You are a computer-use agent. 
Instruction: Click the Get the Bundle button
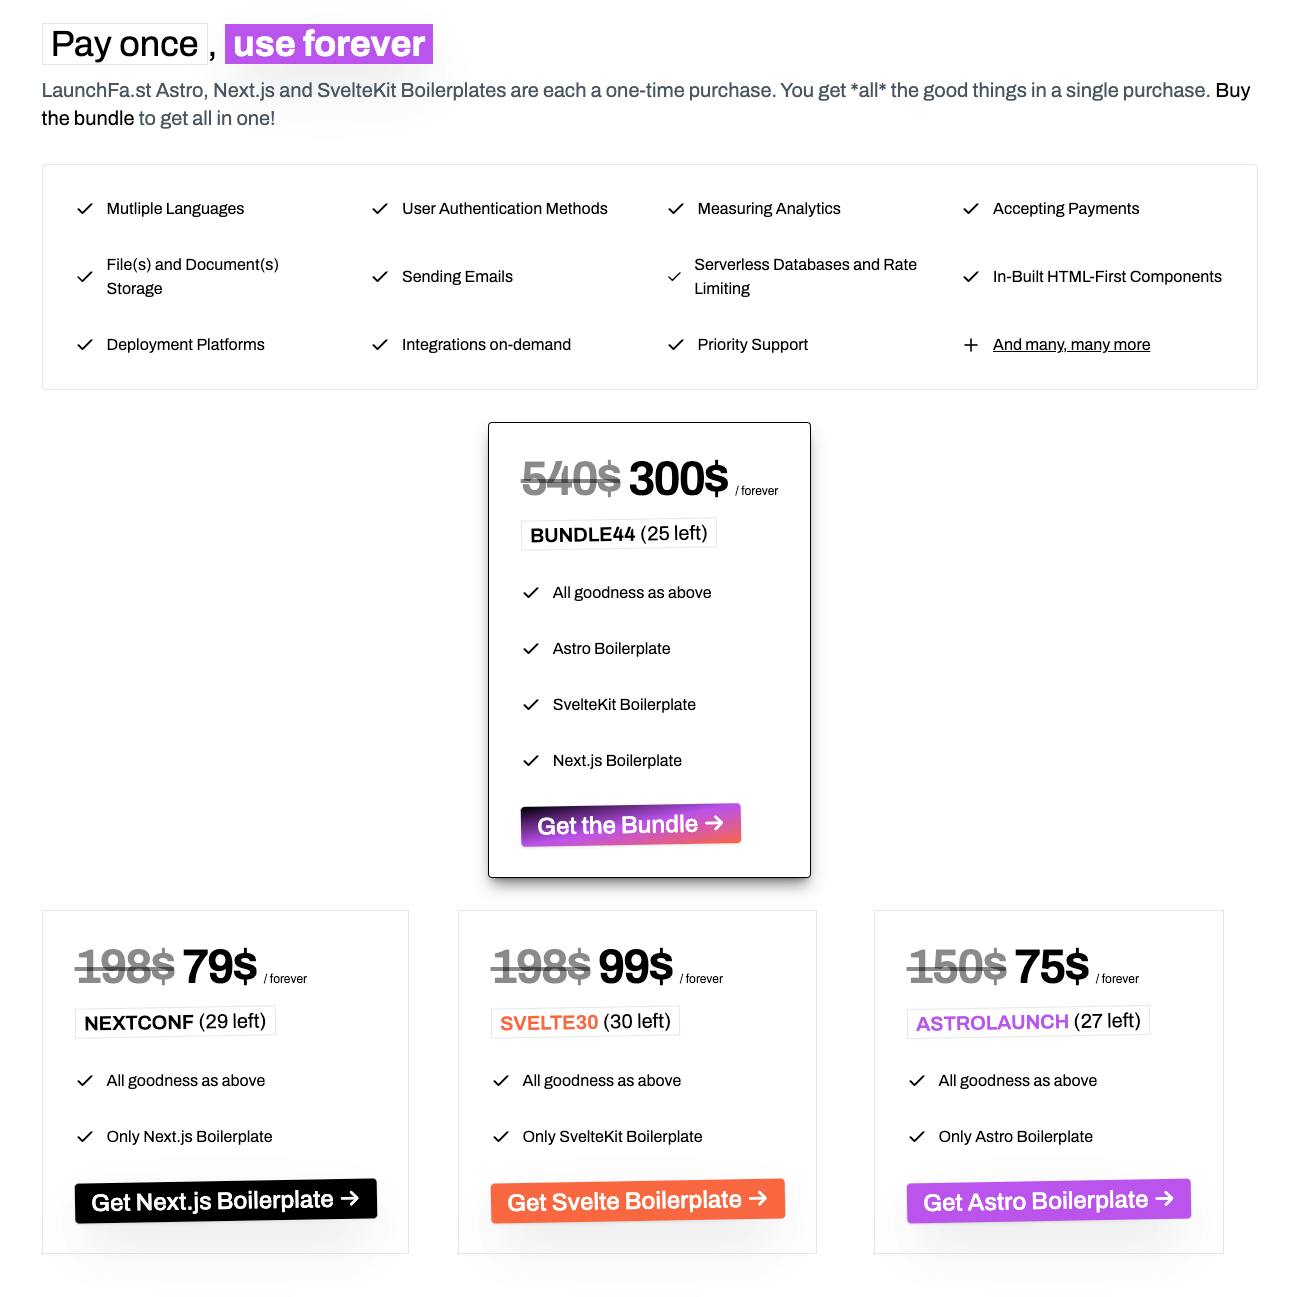click(x=630, y=825)
